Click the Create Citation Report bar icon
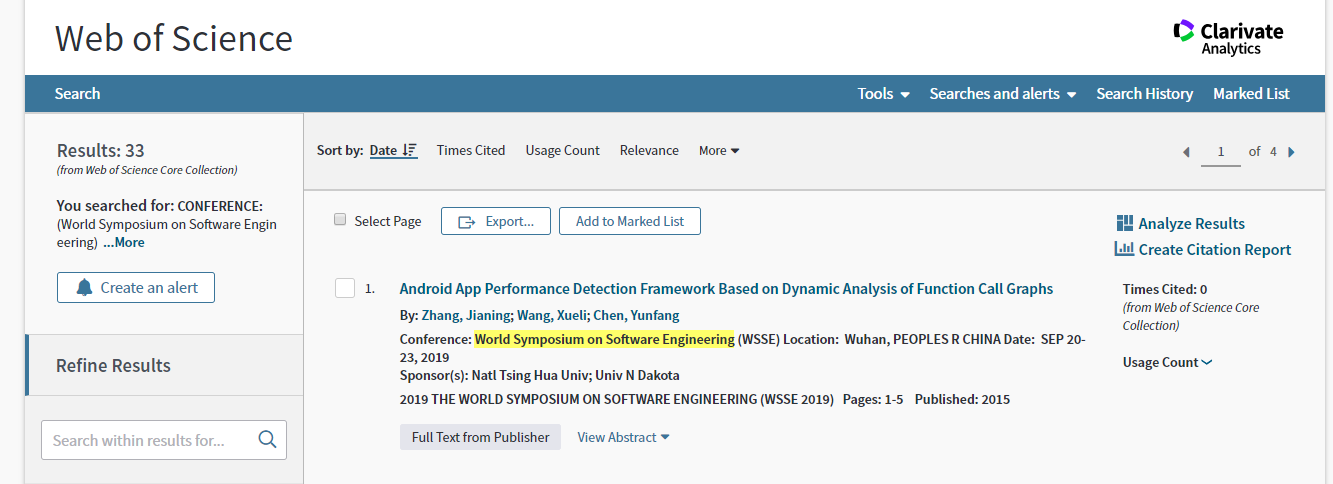Image resolution: width=1333 pixels, height=484 pixels. [x=1124, y=249]
